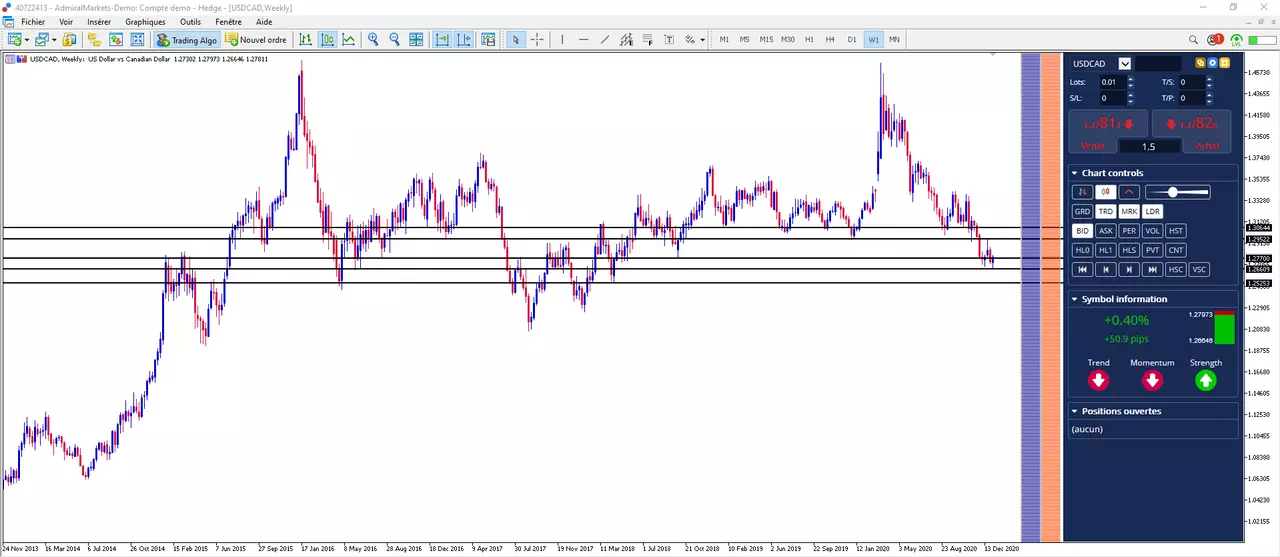Switch chart to line chart icon
Image resolution: width=1280 pixels, height=557 pixels.
tap(349, 40)
